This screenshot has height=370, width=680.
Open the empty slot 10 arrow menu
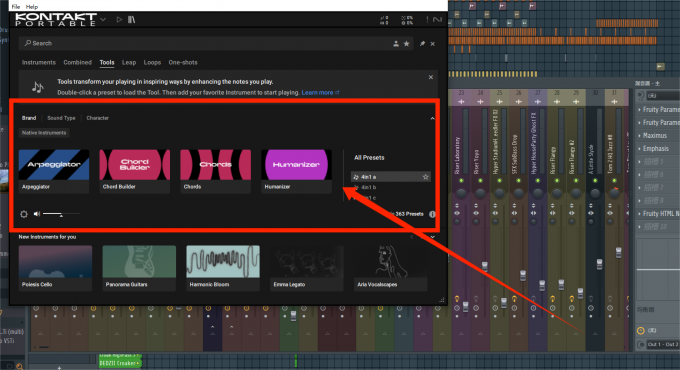[x=639, y=227]
